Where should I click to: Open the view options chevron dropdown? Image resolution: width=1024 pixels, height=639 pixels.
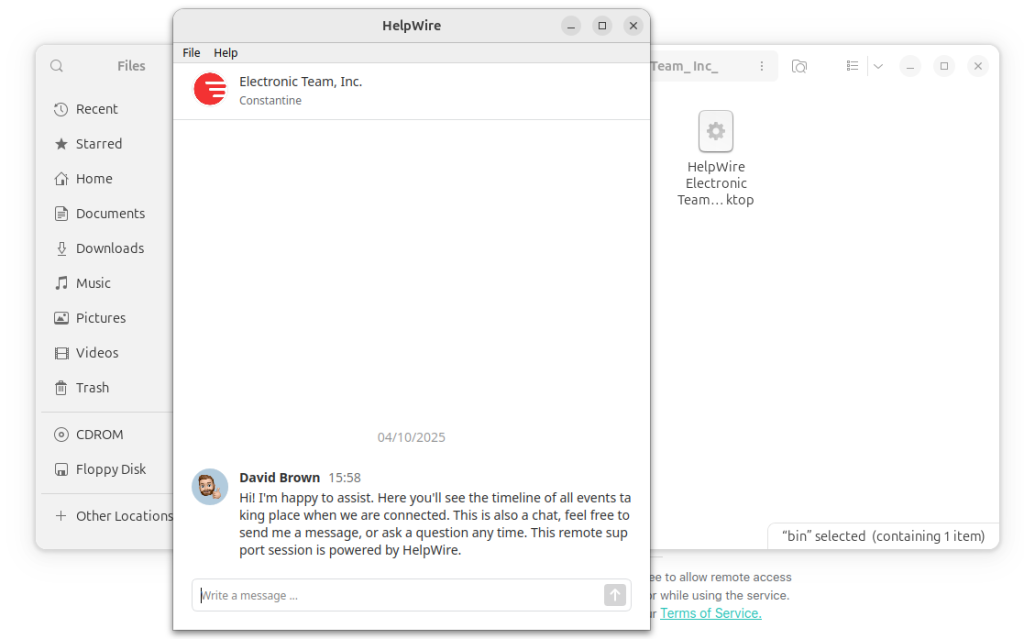[878, 65]
